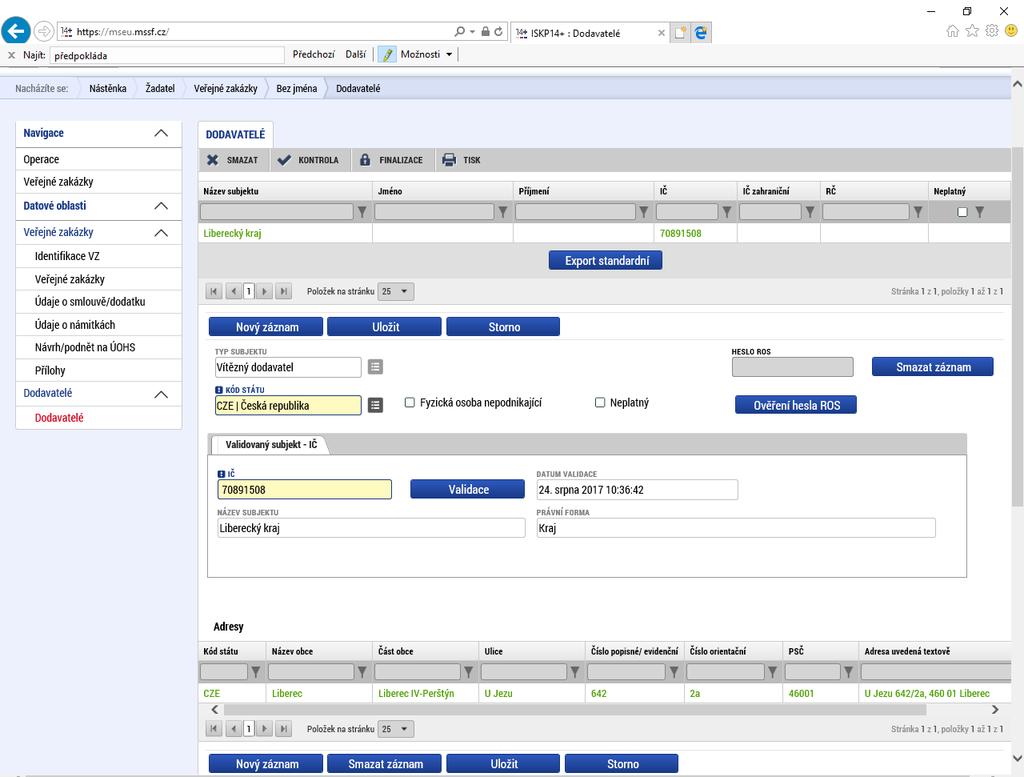This screenshot has width=1024, height=777.
Task: Click filter icon for Název obce column
Action: coord(362,671)
